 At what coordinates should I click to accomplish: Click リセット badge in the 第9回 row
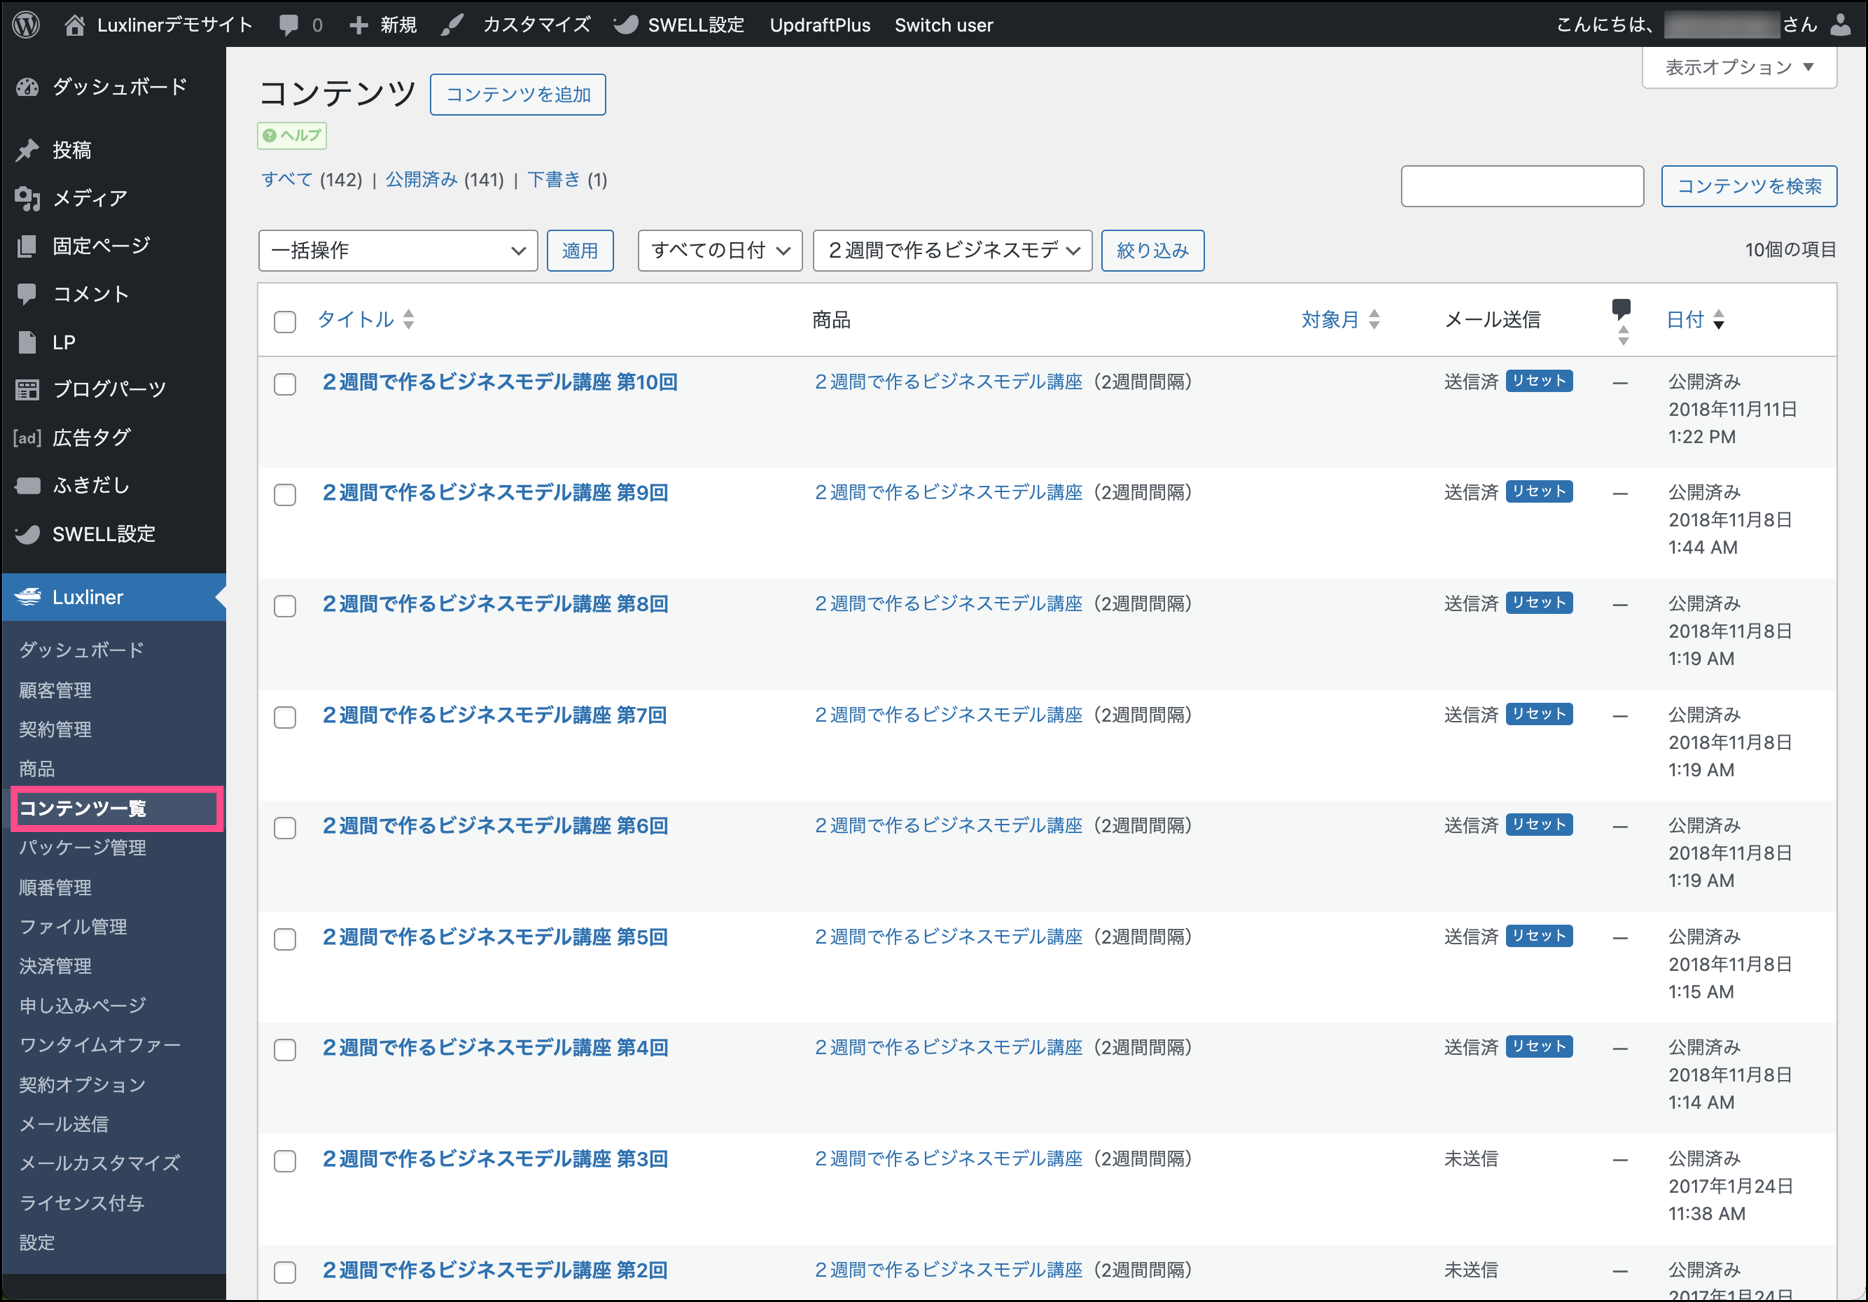(x=1539, y=492)
